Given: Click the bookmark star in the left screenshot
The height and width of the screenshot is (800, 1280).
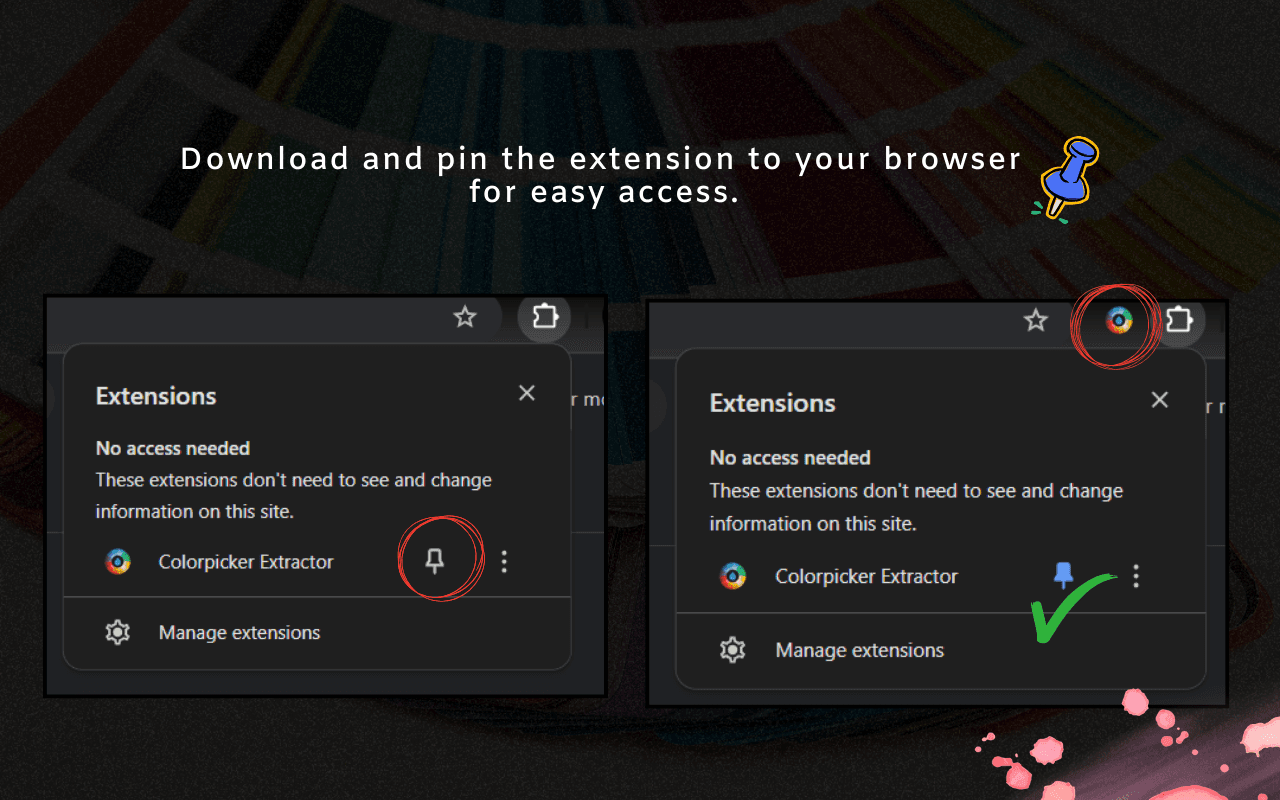Looking at the screenshot, I should (465, 318).
